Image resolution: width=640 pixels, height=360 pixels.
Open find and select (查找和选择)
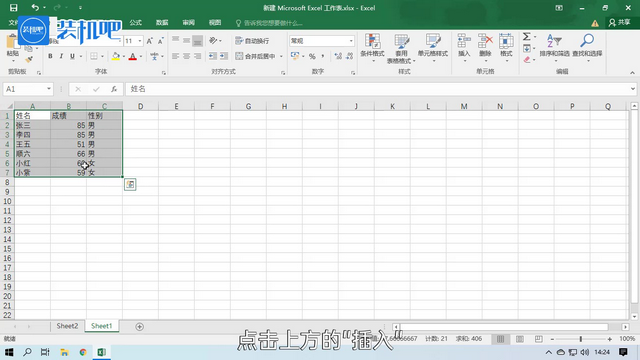(x=587, y=47)
